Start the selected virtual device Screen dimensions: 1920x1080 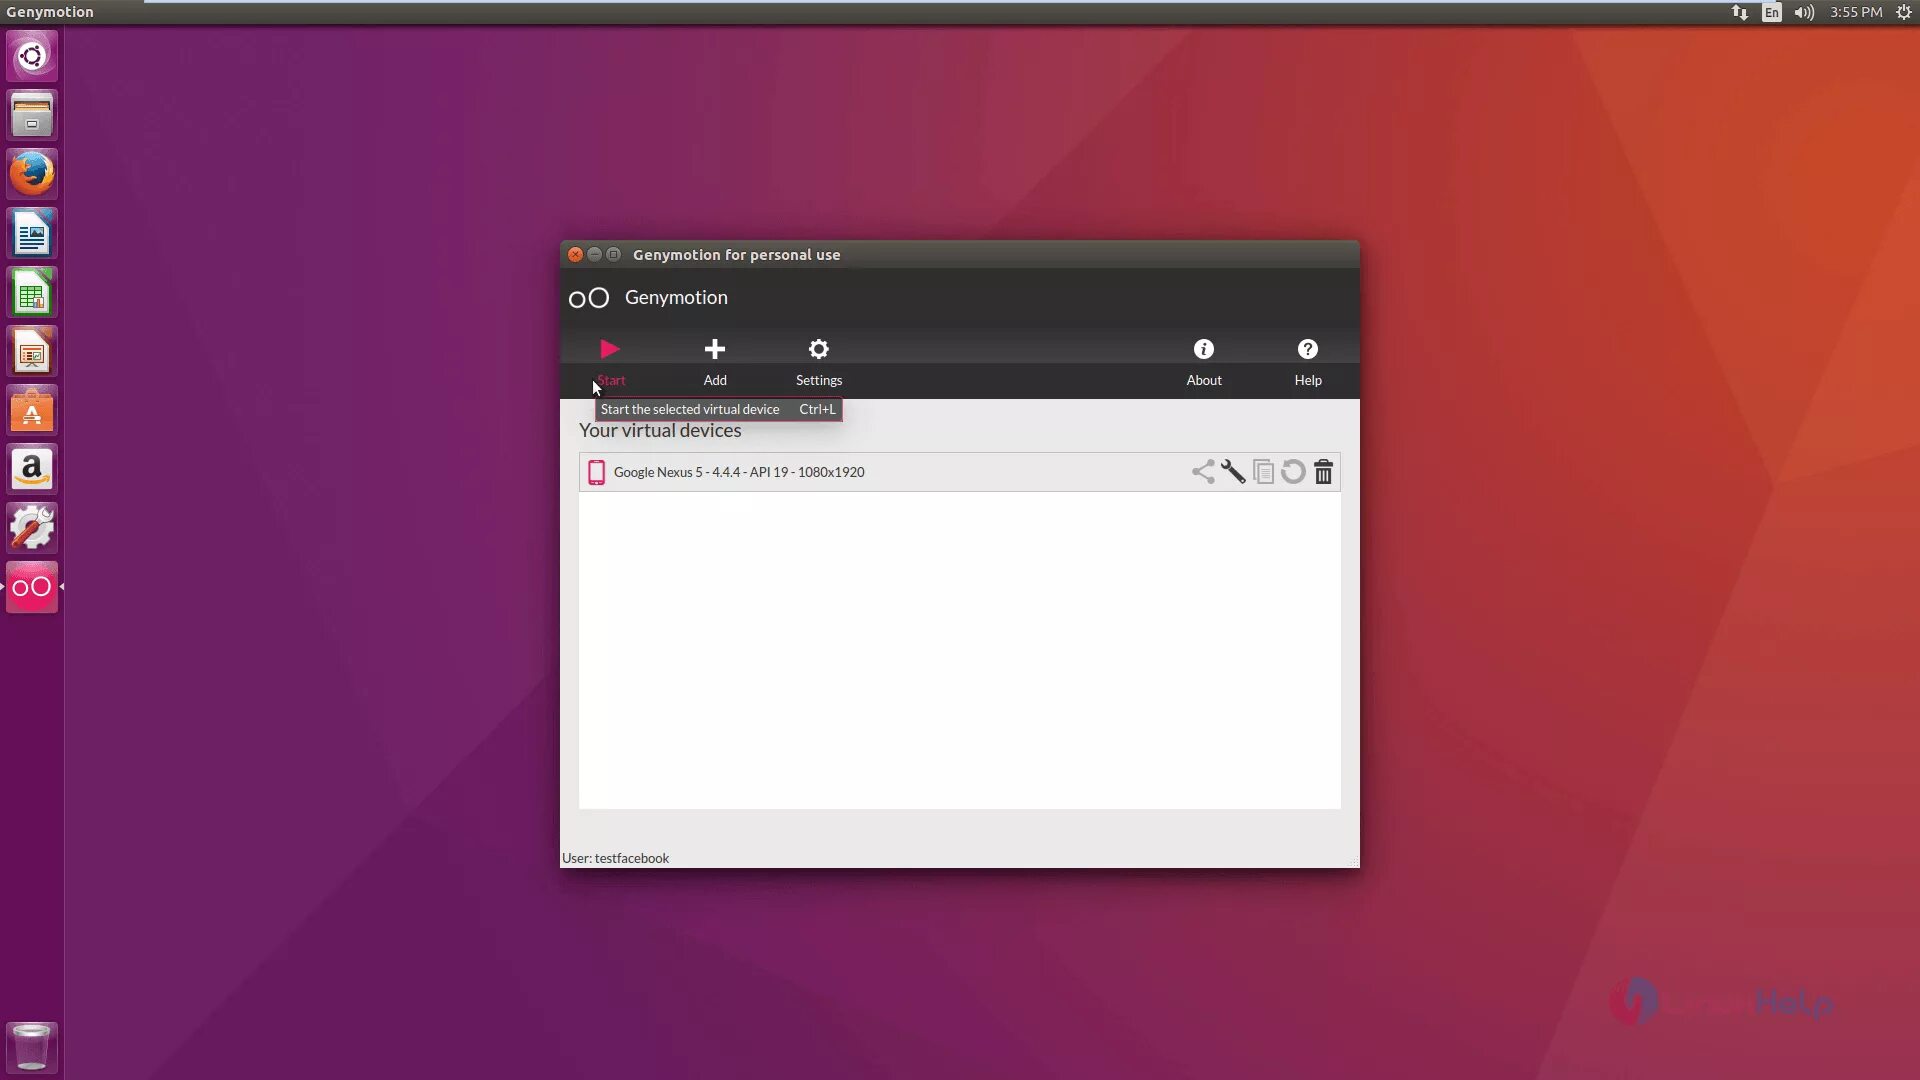pyautogui.click(x=610, y=361)
